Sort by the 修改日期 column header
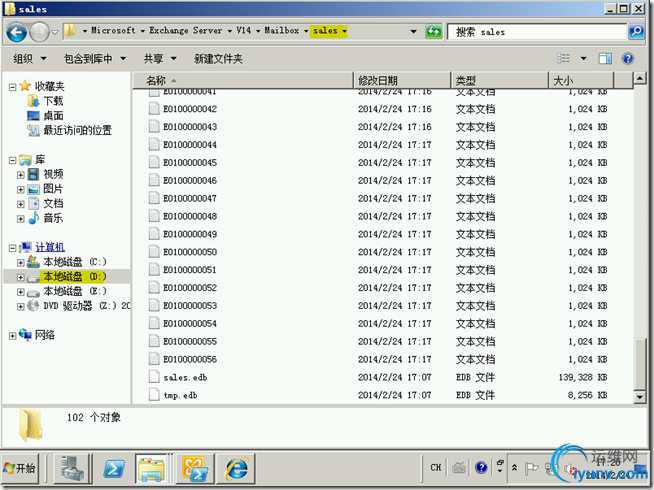 402,80
